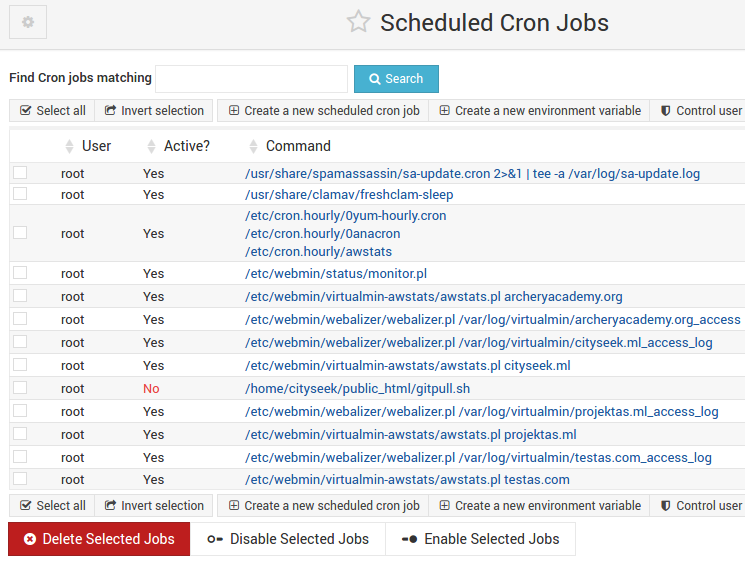The image size is (745, 566).
Task: Open the awstats.pl testas.com job link
Action: (x=407, y=480)
